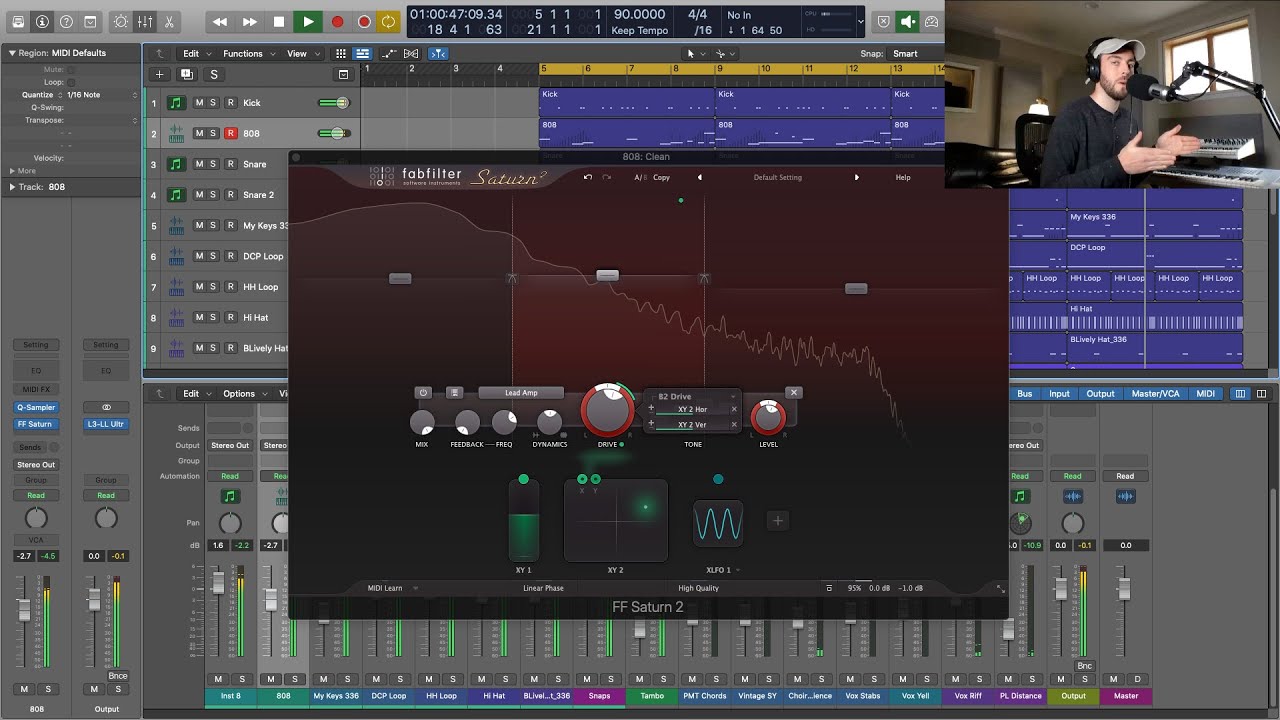The image size is (1280, 720).
Task: Switch to grid view icon in the tracks toolbar
Action: 341,54
